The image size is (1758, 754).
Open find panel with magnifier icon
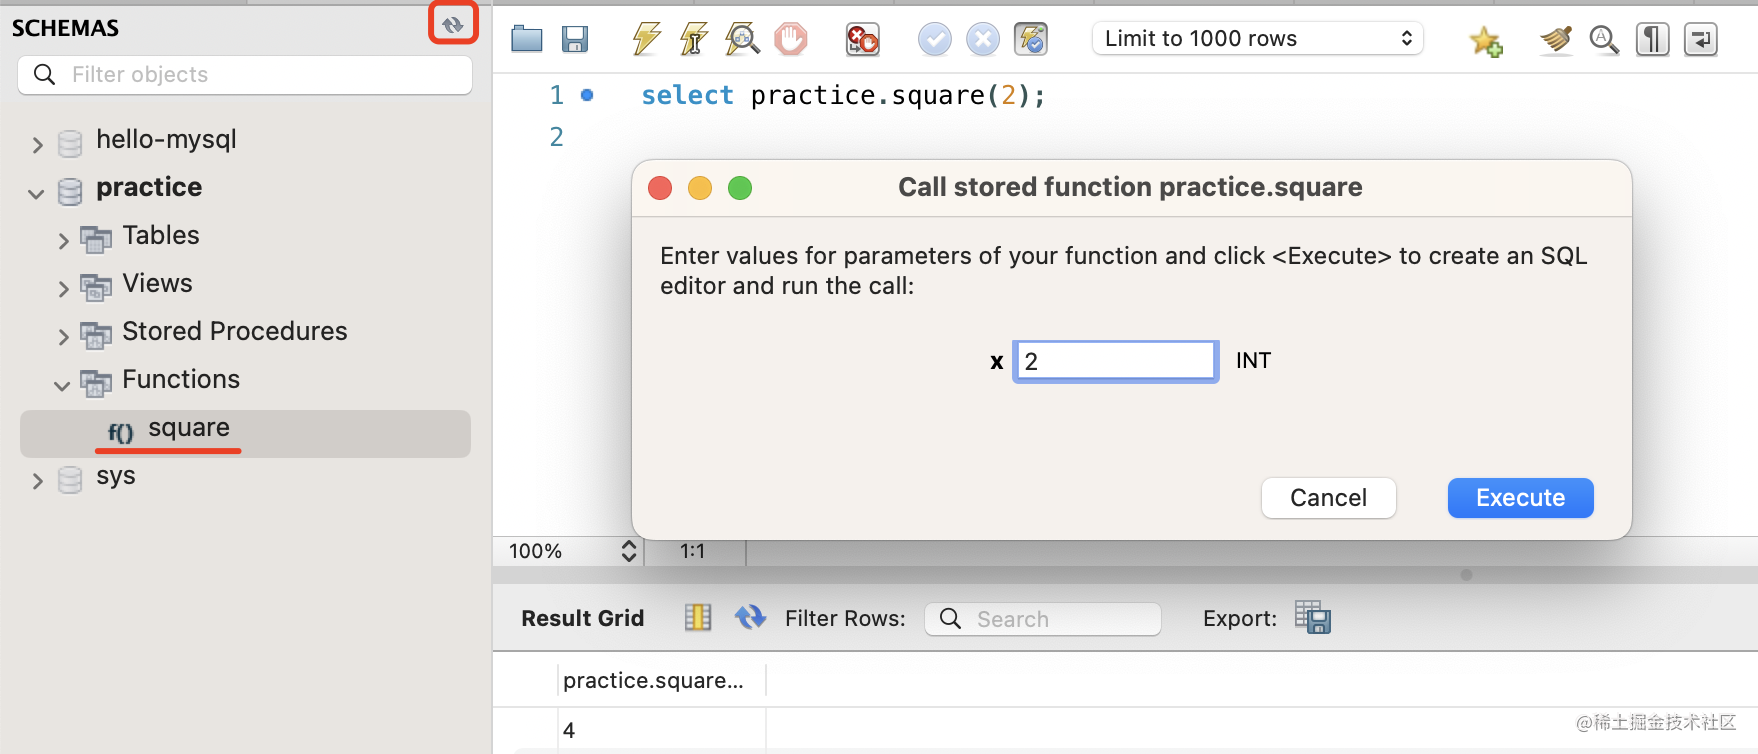click(x=1604, y=40)
